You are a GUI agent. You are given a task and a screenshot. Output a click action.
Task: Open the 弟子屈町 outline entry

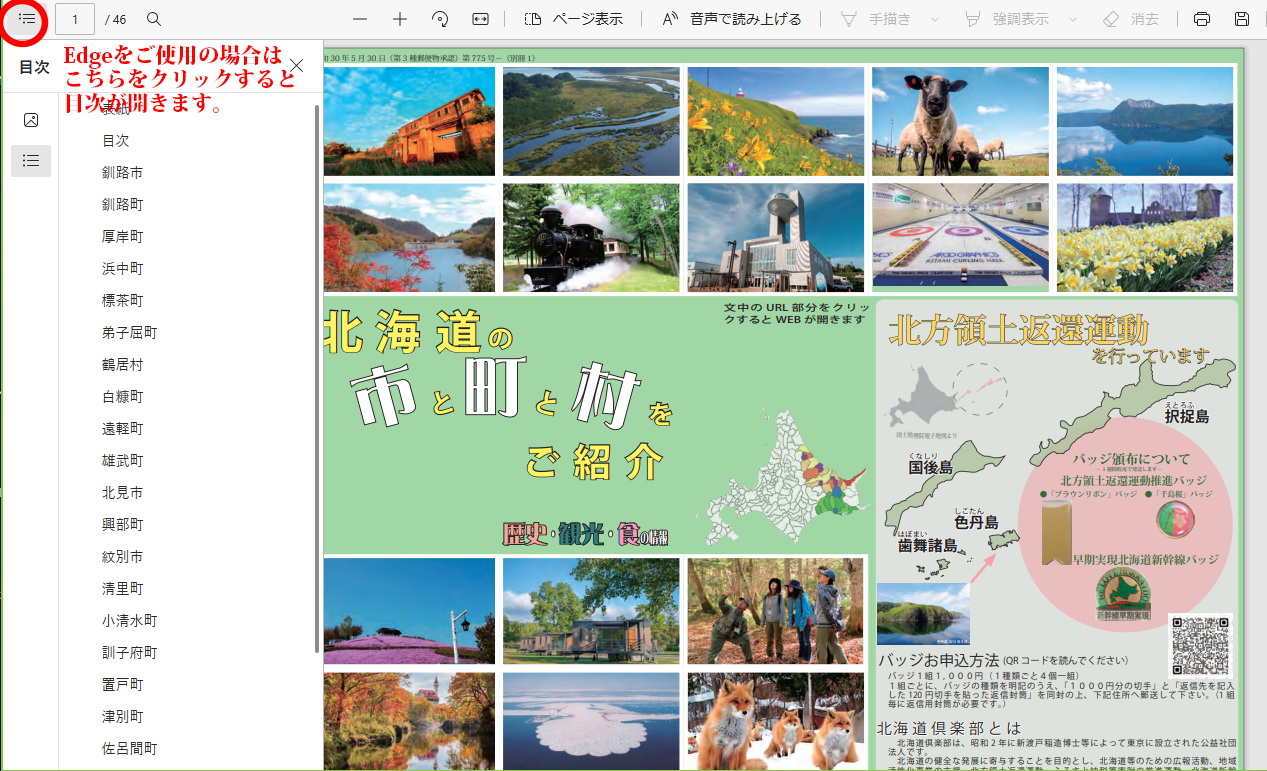[129, 333]
